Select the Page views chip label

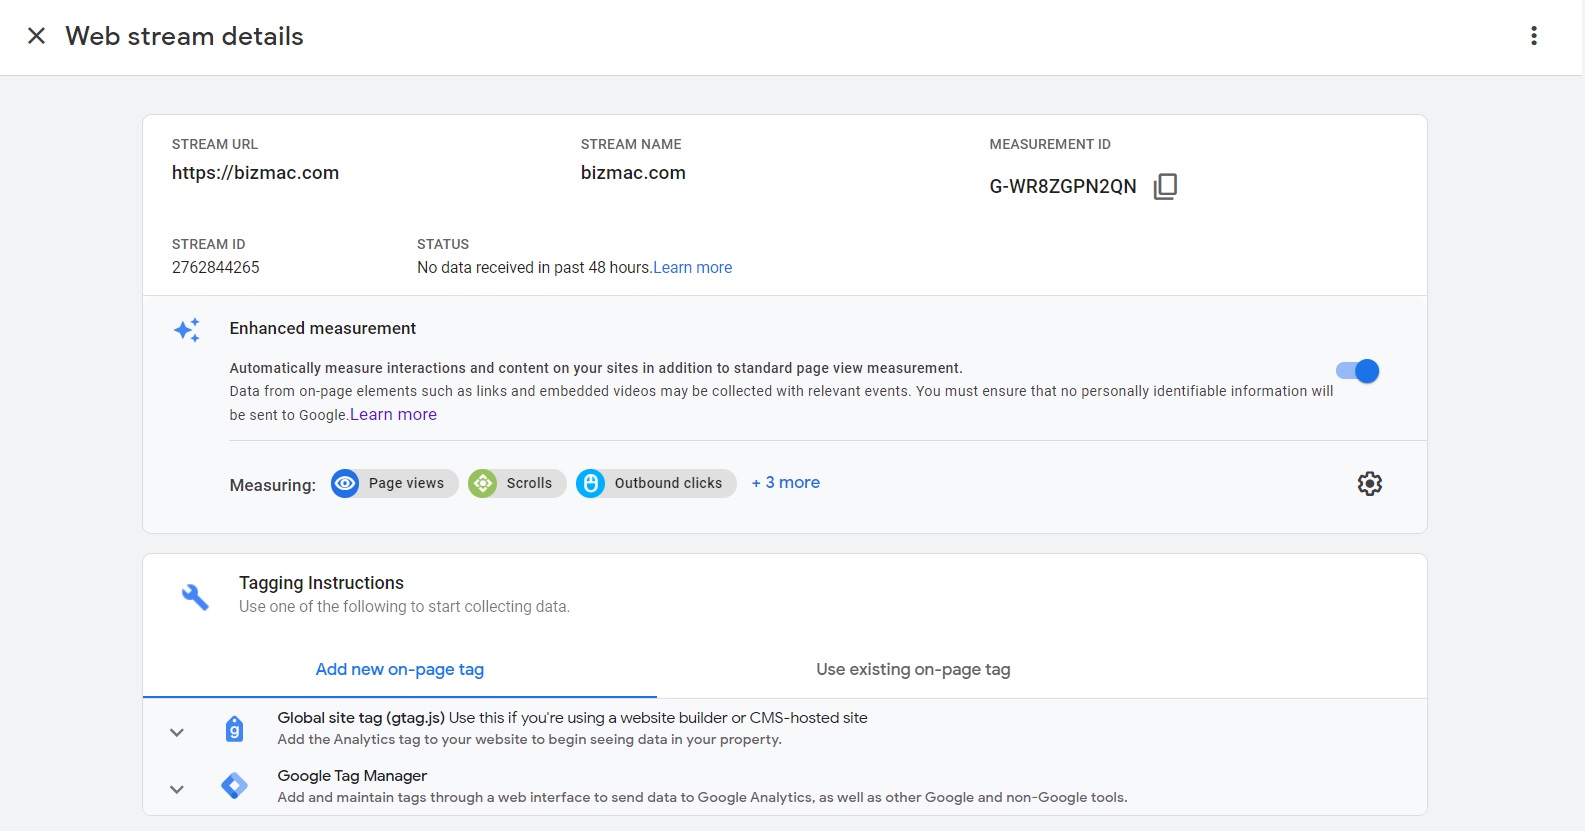click(x=406, y=483)
